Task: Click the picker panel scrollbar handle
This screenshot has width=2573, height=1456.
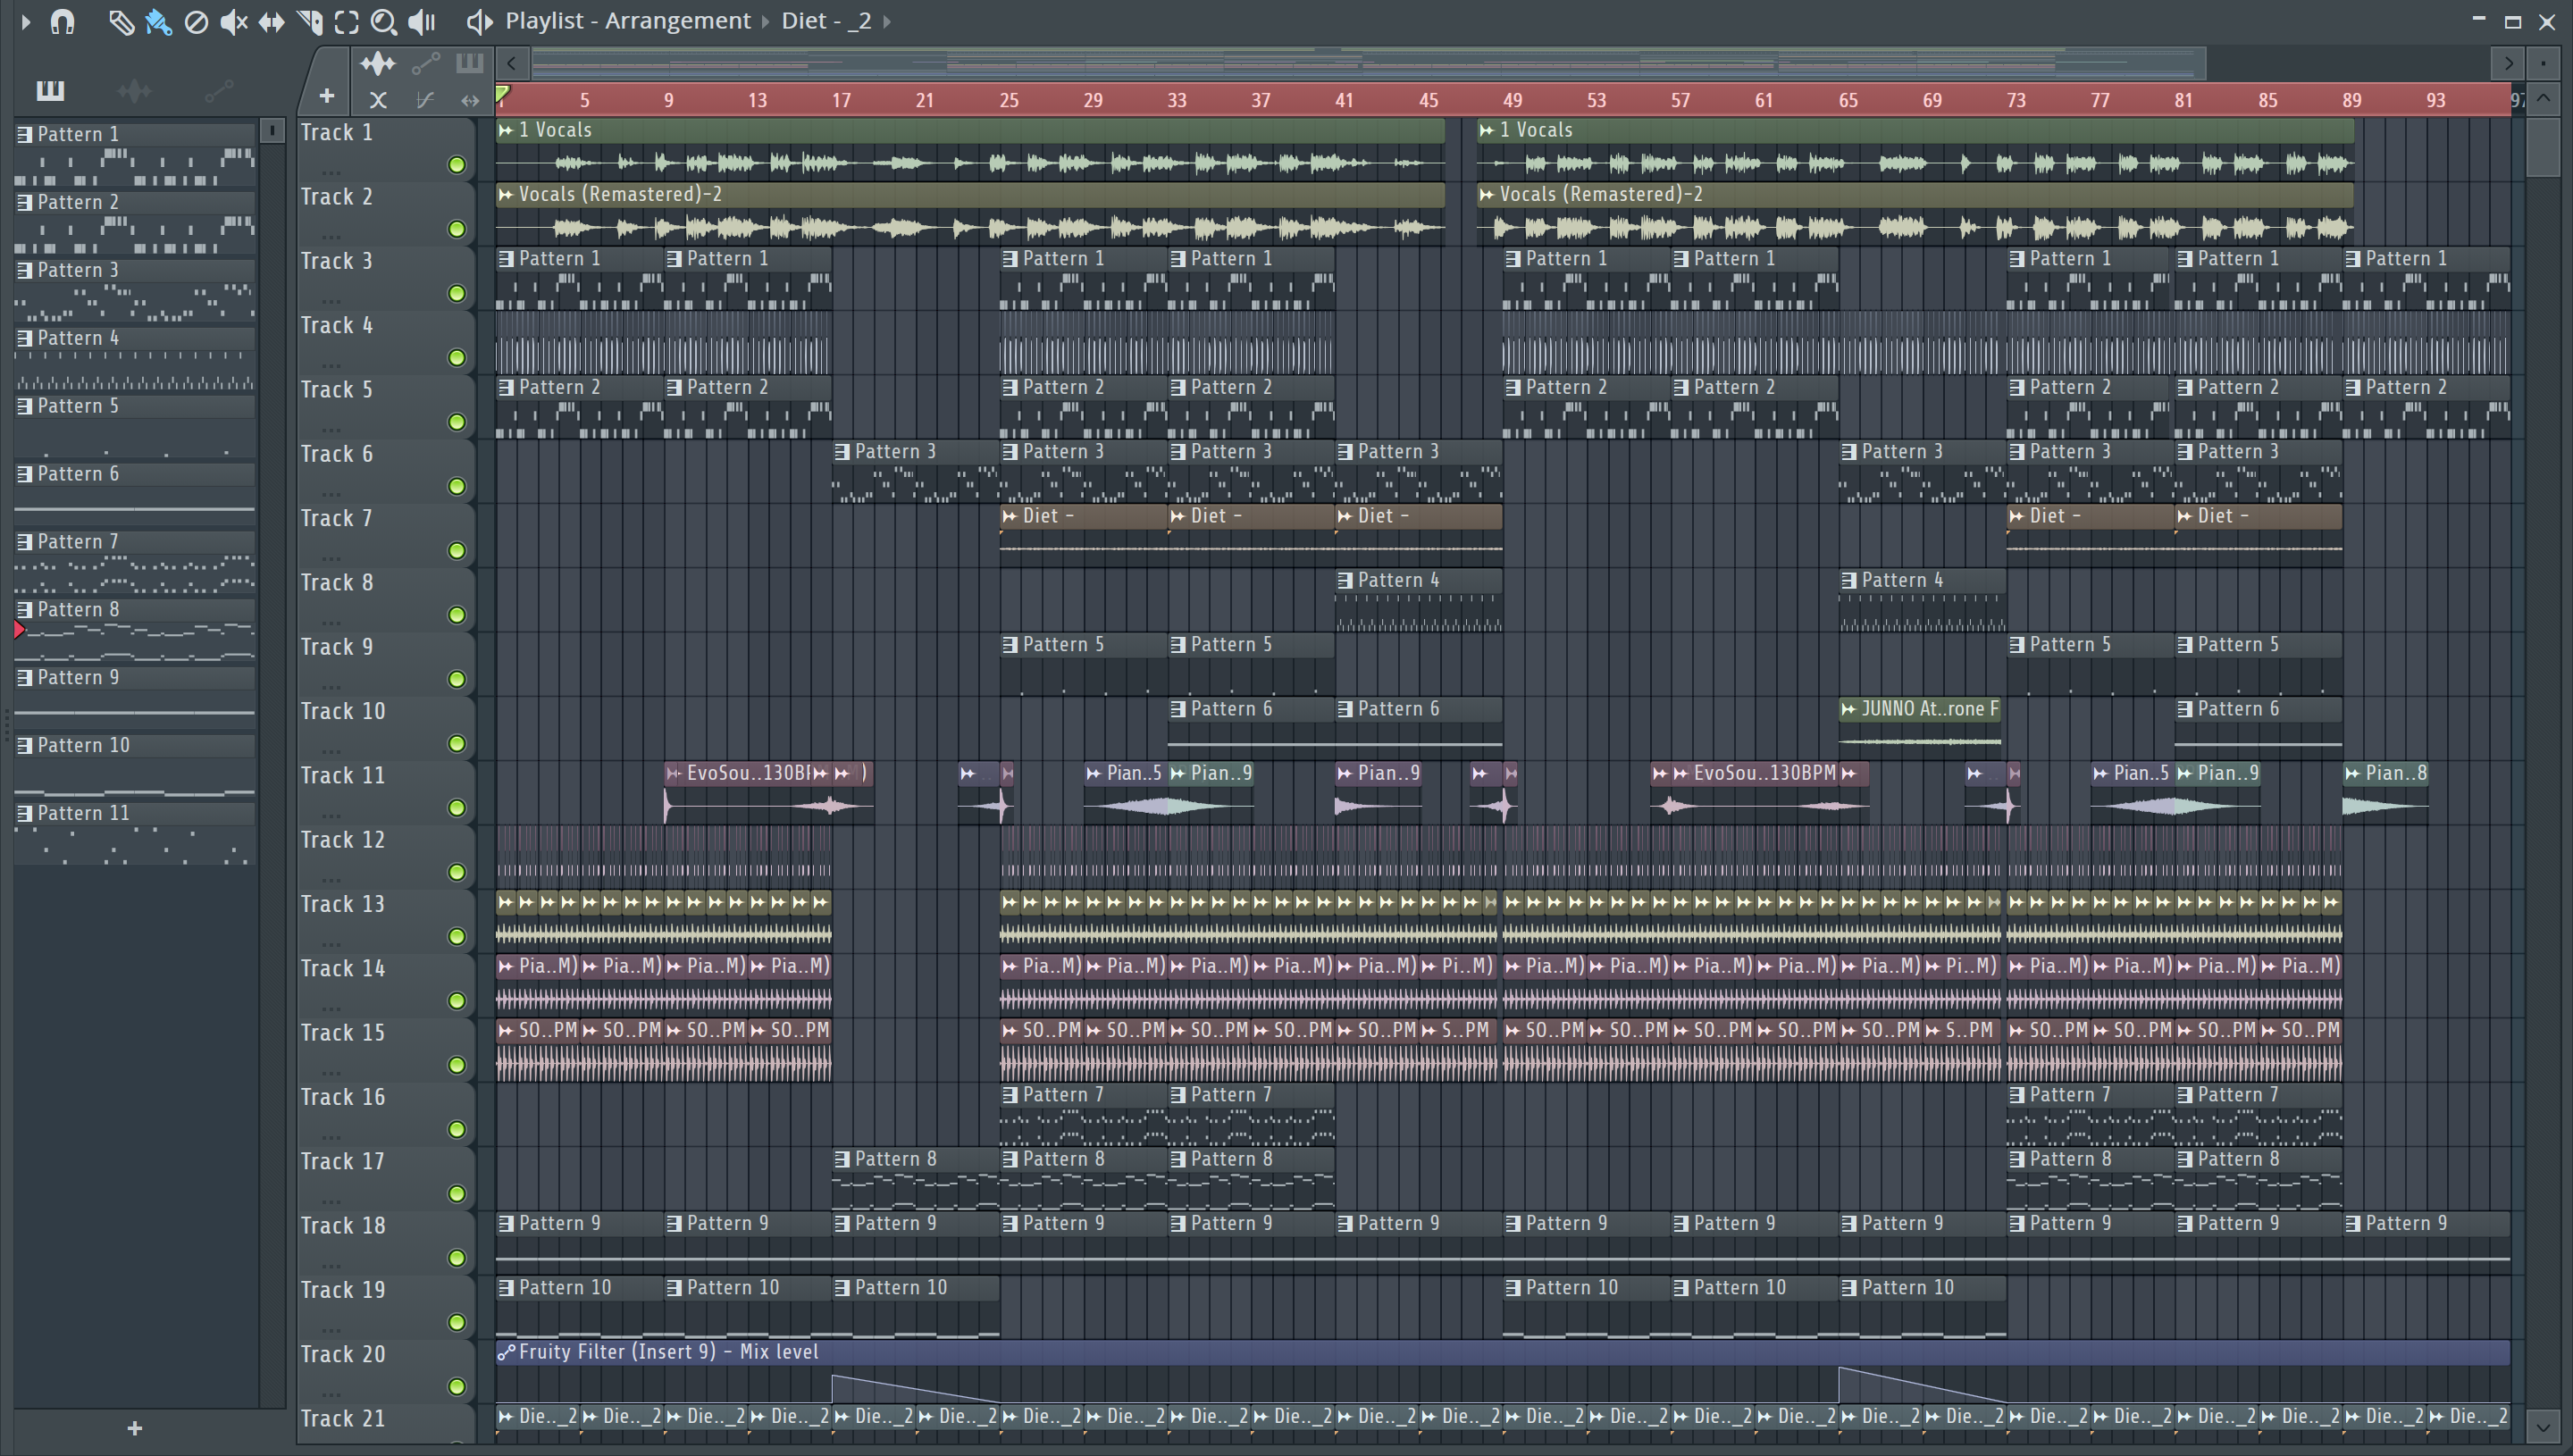Action: [272, 131]
